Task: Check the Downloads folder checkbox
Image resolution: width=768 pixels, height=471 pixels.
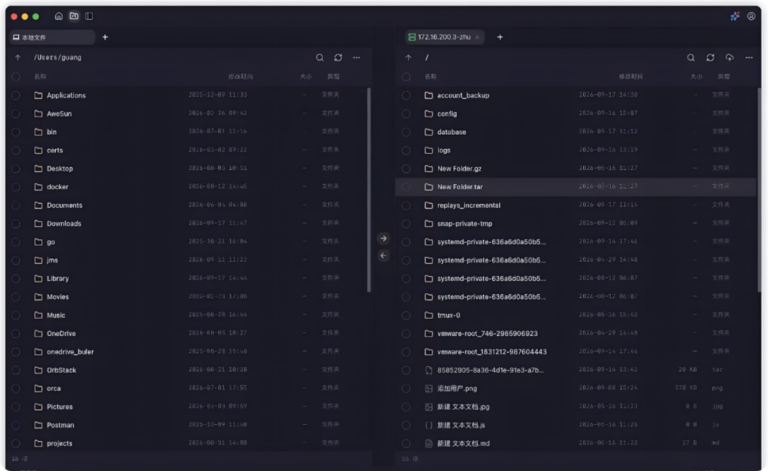Action: (x=16, y=224)
